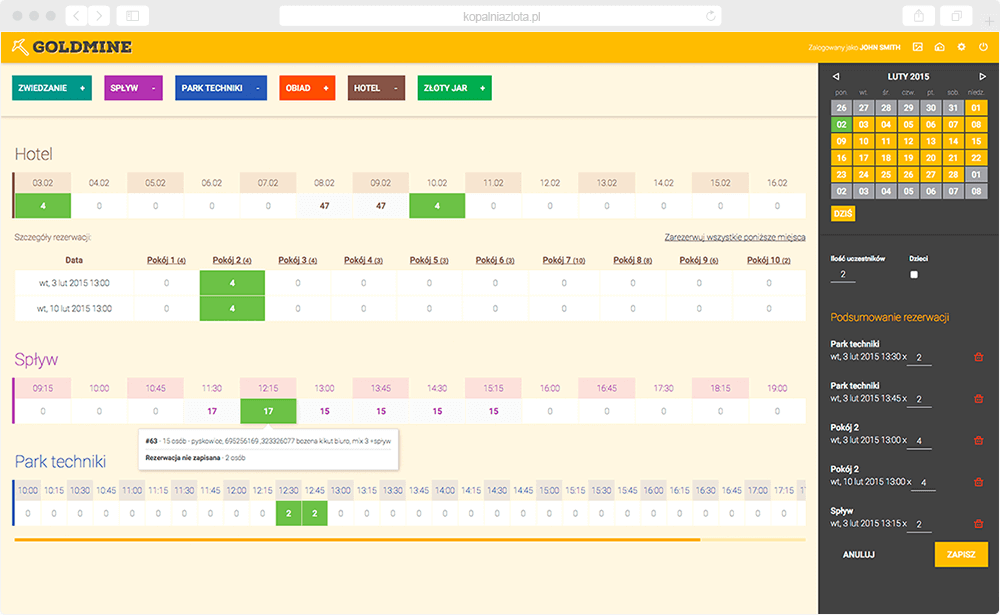Image resolution: width=1000 pixels, height=615 pixels.
Task: Click browser forward arrow
Action: tap(99, 16)
